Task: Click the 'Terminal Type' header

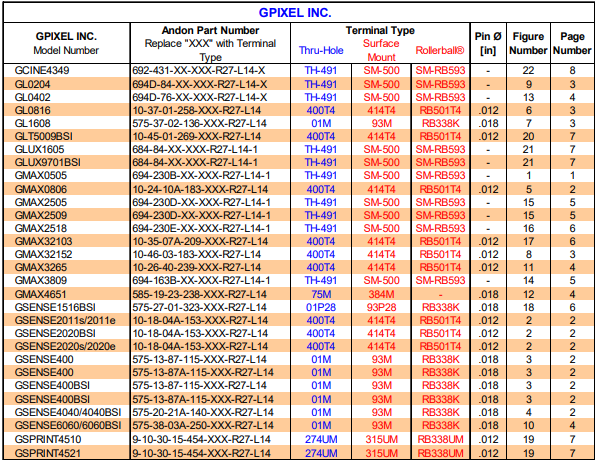Action: coord(380,30)
